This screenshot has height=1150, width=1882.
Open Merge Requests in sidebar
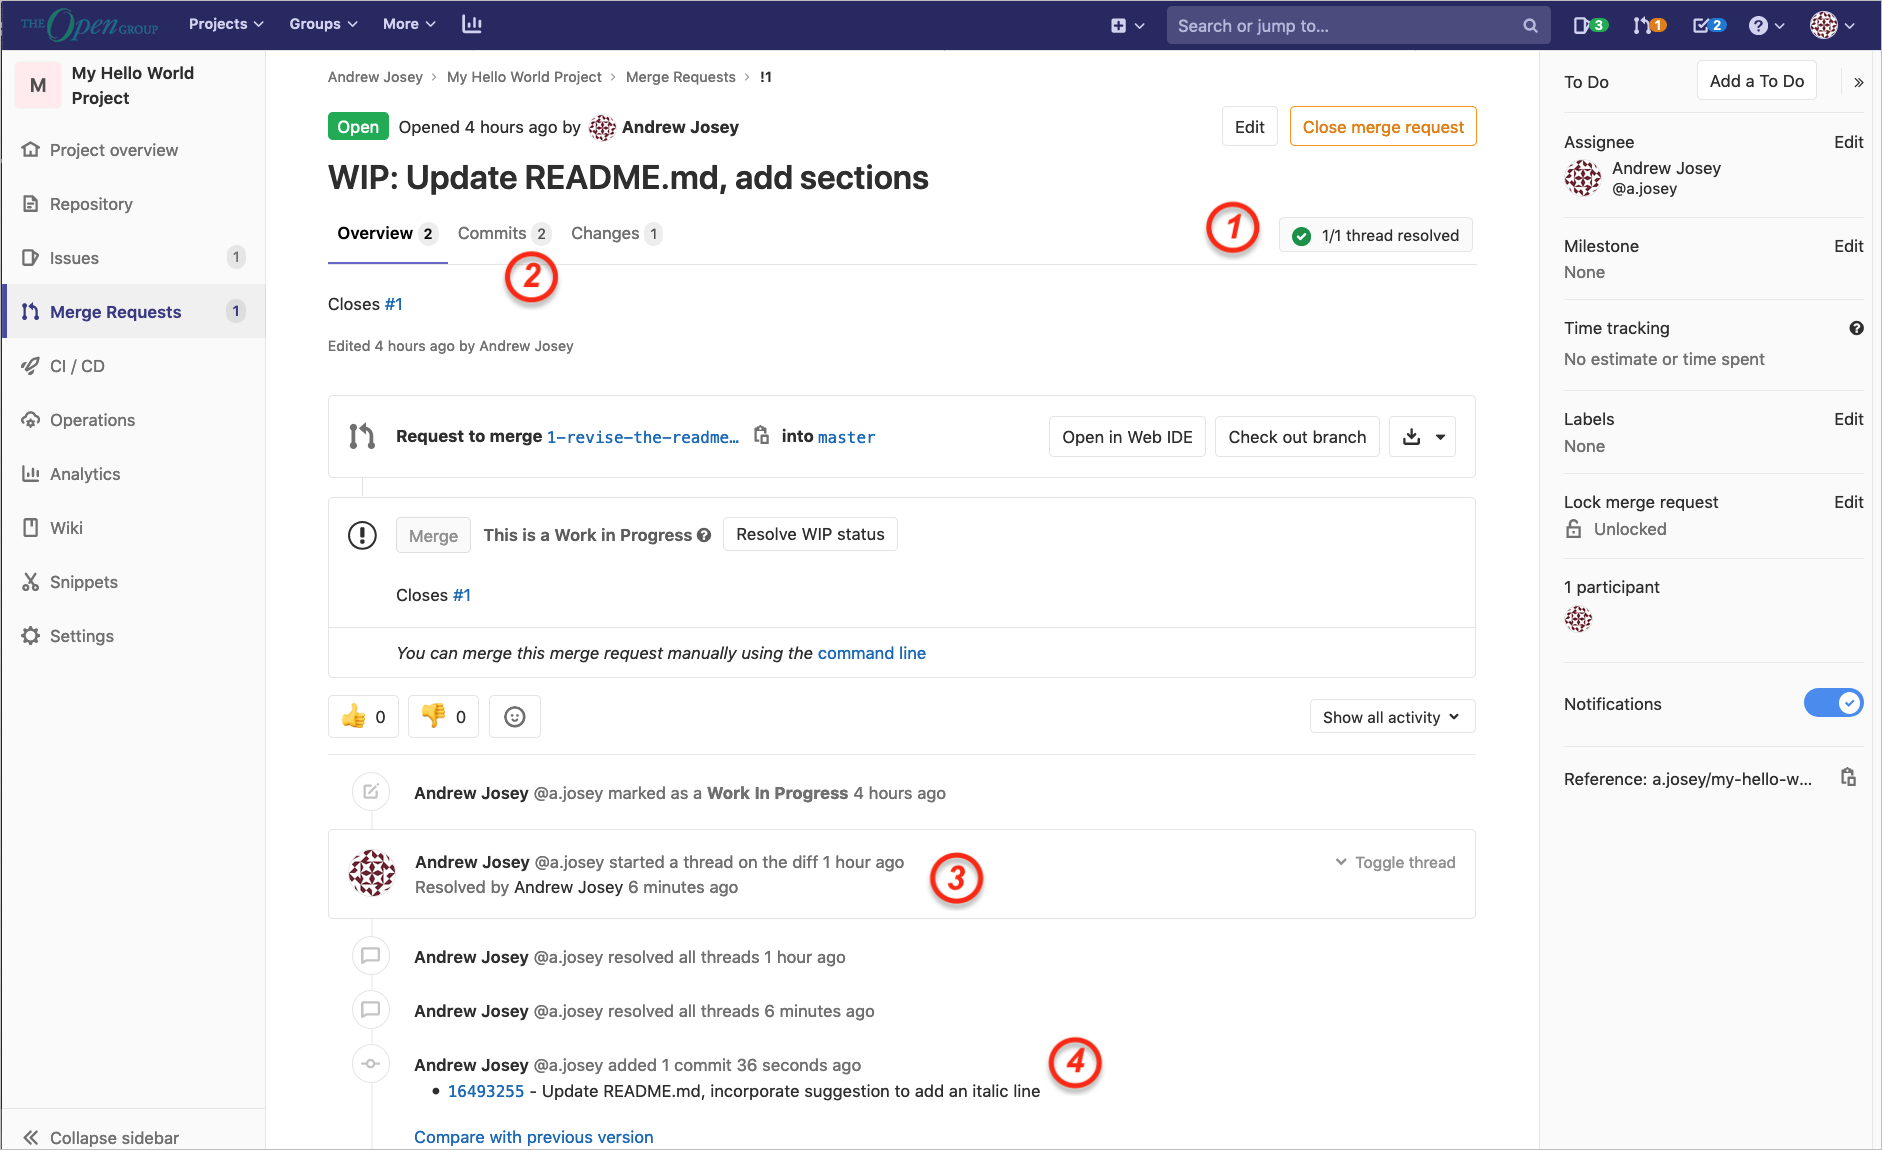[x=133, y=312]
